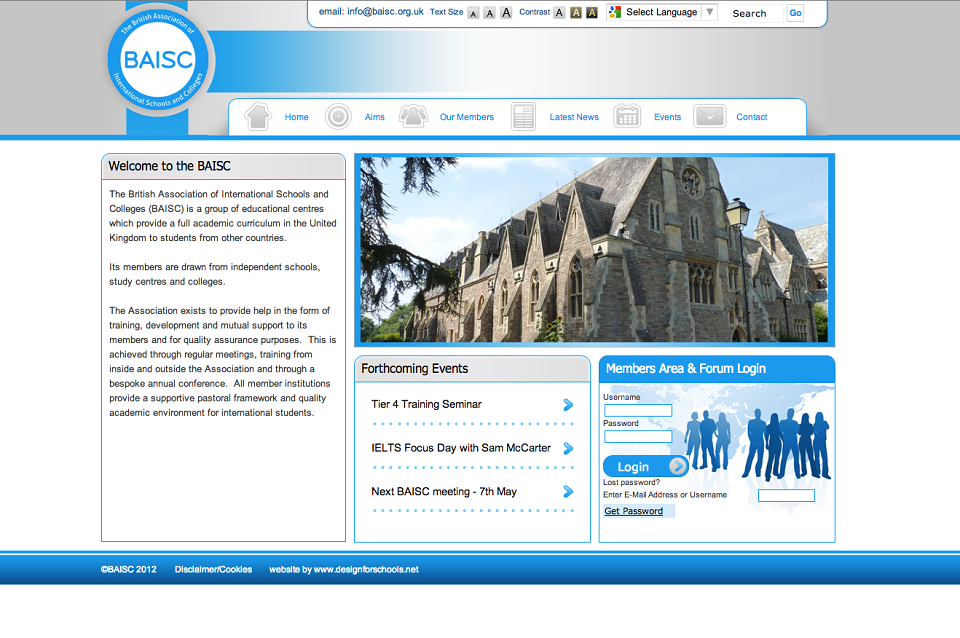Click the Aims target icon
Viewport: 960px width, 638px height.
[x=338, y=116]
